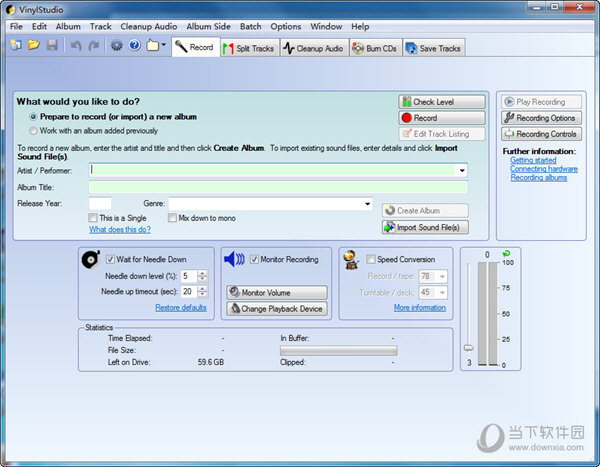This screenshot has height=467, width=600.
Task: Open the File menu
Action: point(16,26)
